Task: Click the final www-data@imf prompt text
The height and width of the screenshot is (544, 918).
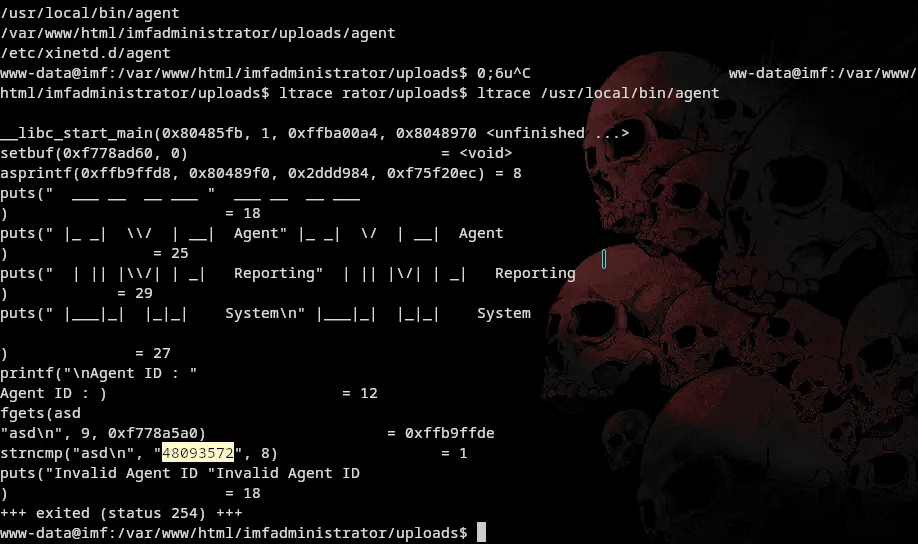Action: pyautogui.click(x=234, y=533)
